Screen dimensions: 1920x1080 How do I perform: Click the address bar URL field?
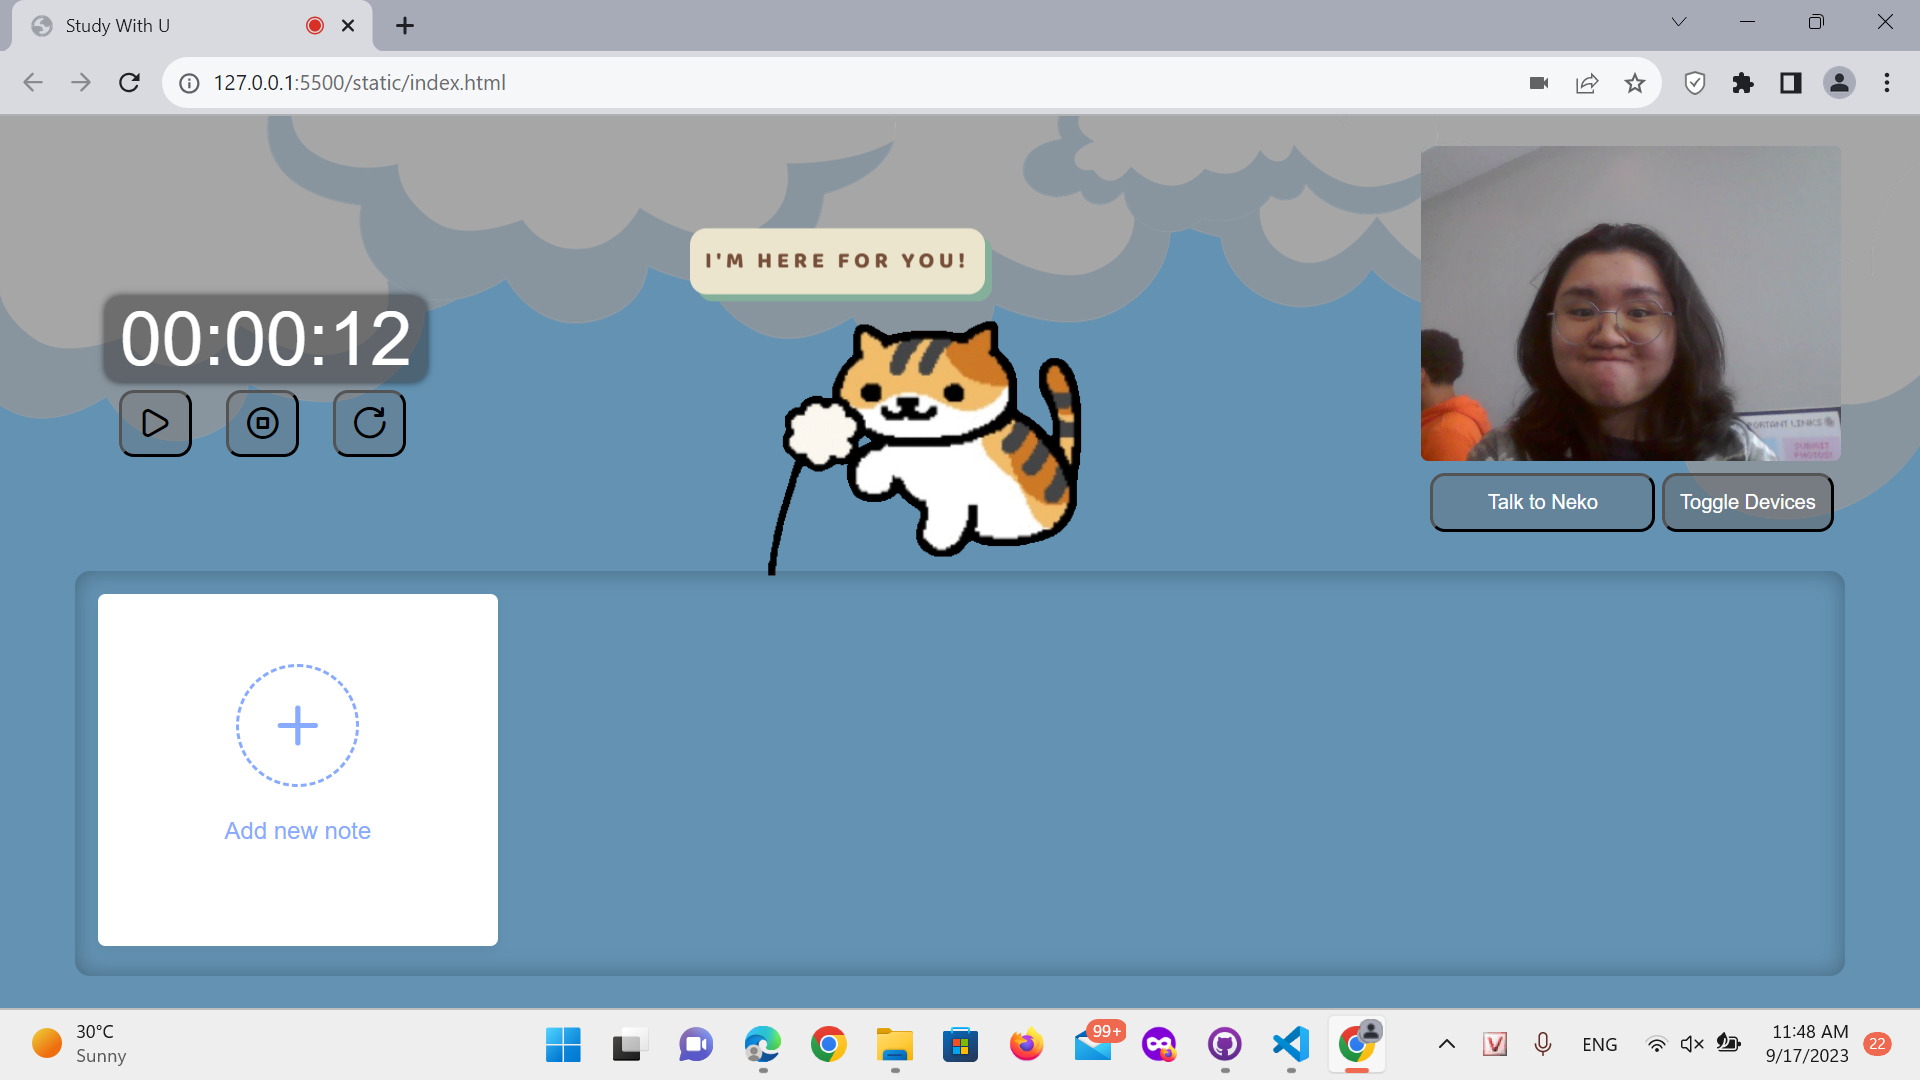click(x=800, y=83)
